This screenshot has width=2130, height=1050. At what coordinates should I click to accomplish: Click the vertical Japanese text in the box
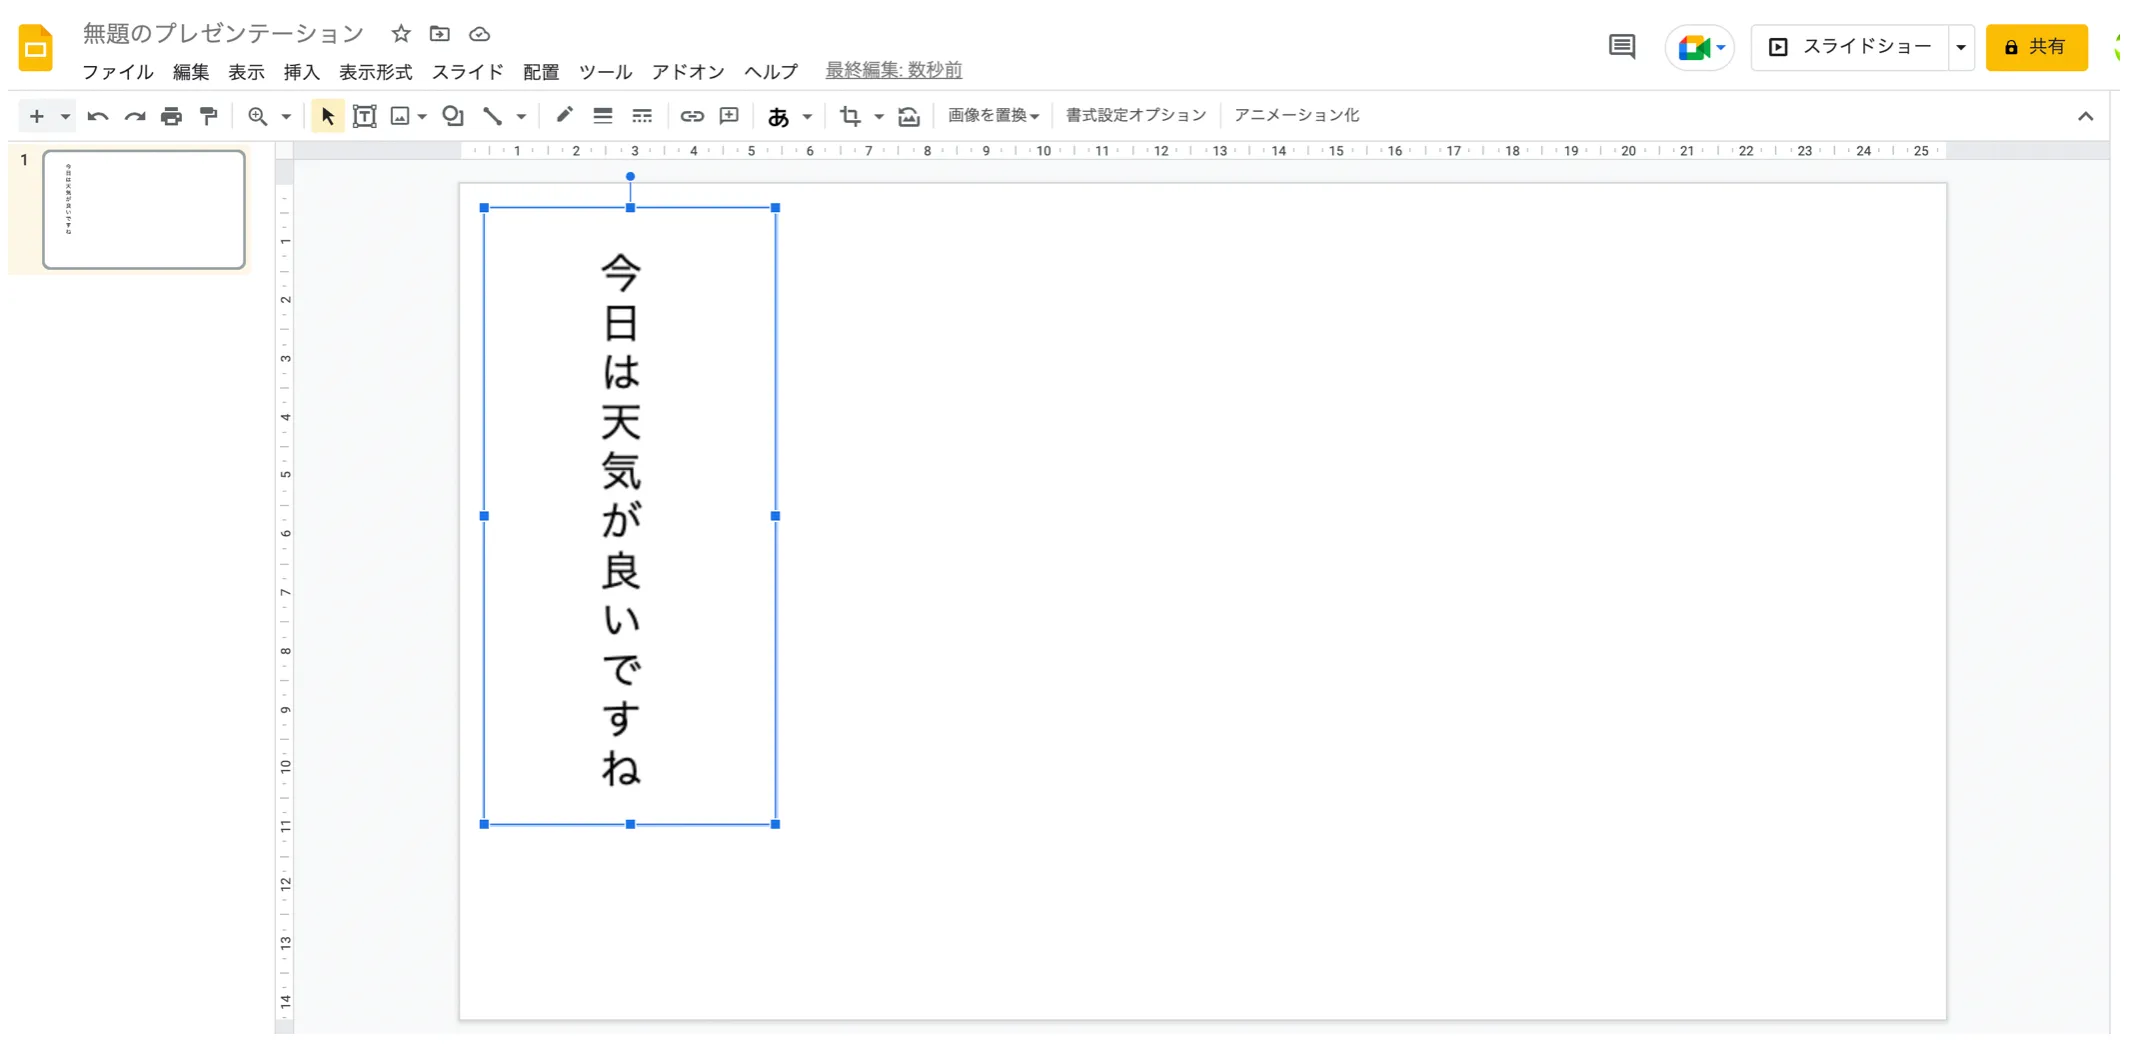[x=620, y=518]
